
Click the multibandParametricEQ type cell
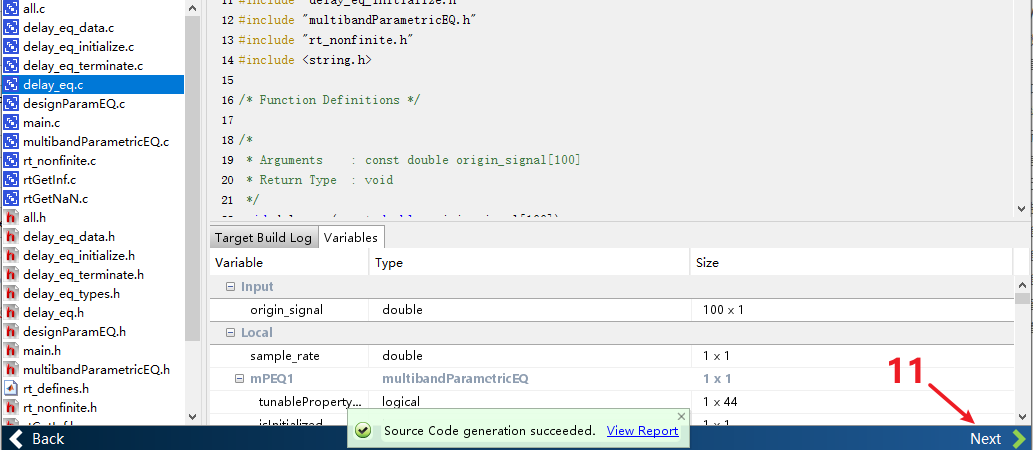455,379
